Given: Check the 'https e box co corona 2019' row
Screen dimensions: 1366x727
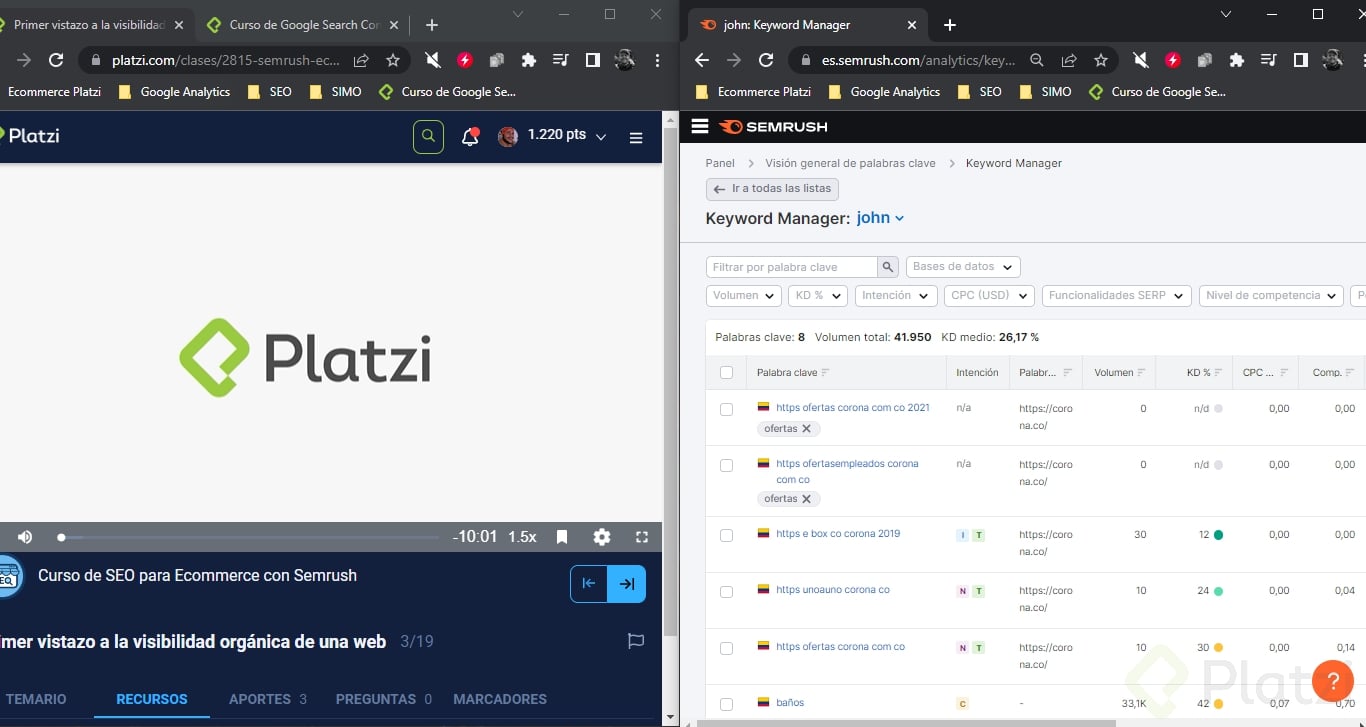Looking at the screenshot, I should coord(726,535).
